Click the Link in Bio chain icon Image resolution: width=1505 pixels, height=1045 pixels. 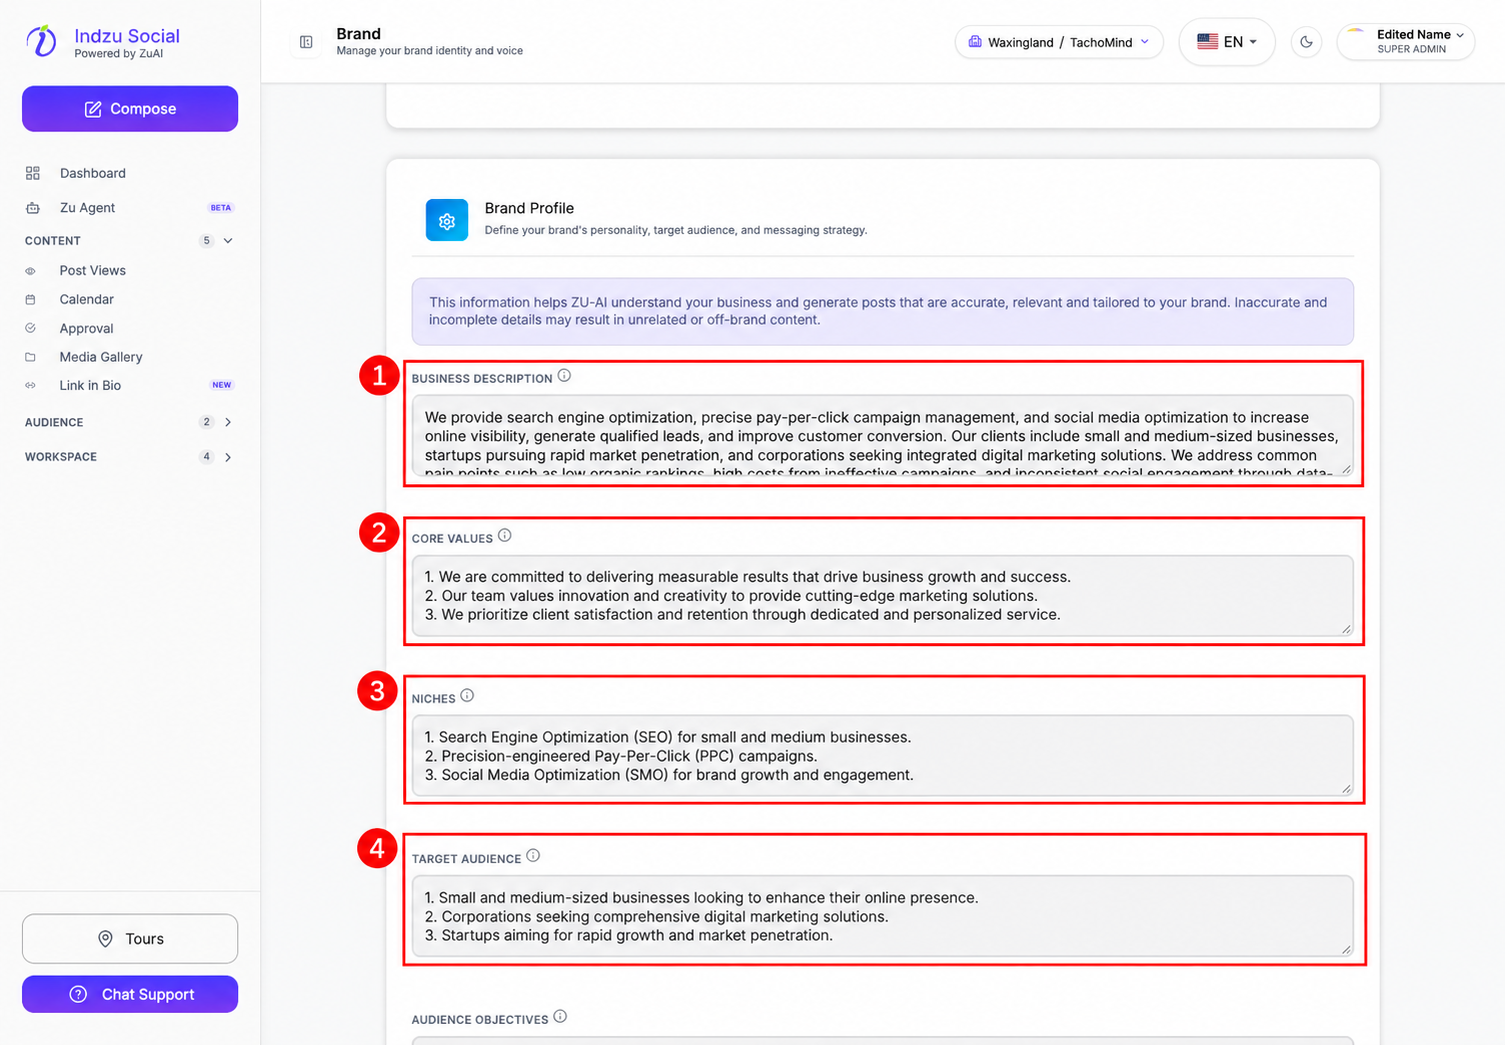(x=30, y=386)
